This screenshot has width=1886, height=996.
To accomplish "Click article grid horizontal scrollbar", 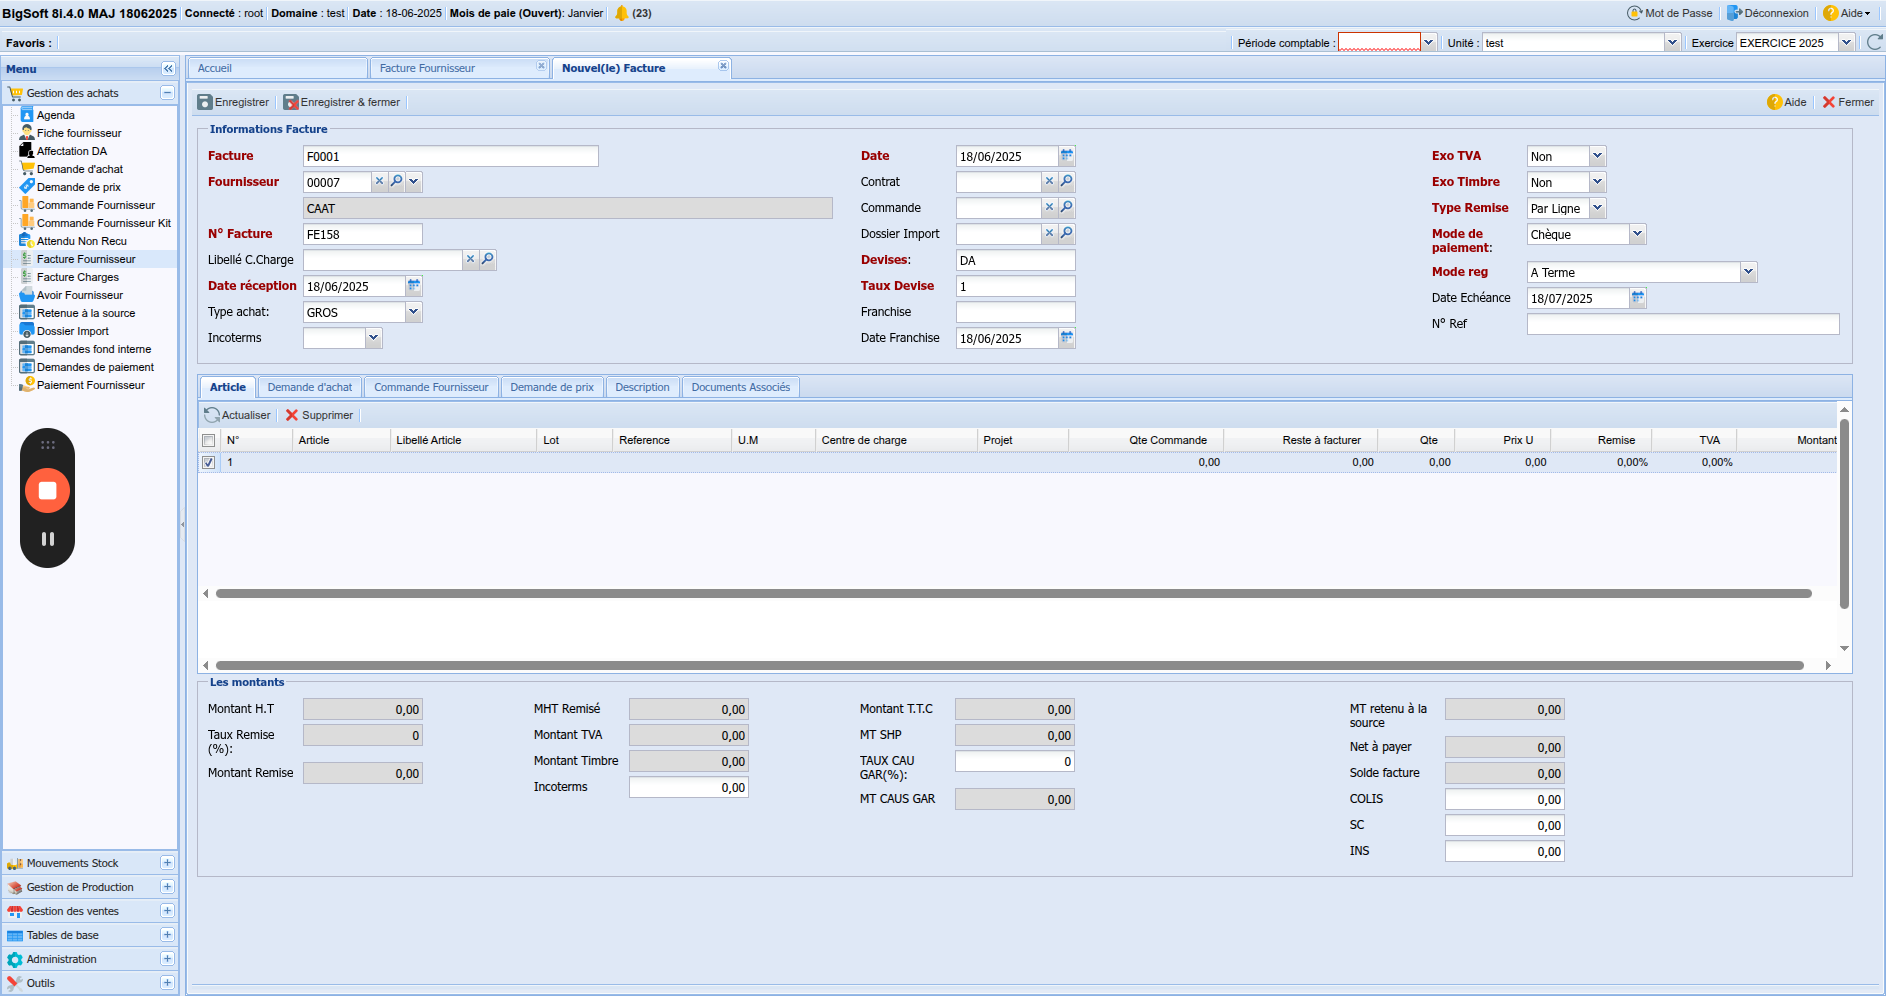I will pos(1013,593).
